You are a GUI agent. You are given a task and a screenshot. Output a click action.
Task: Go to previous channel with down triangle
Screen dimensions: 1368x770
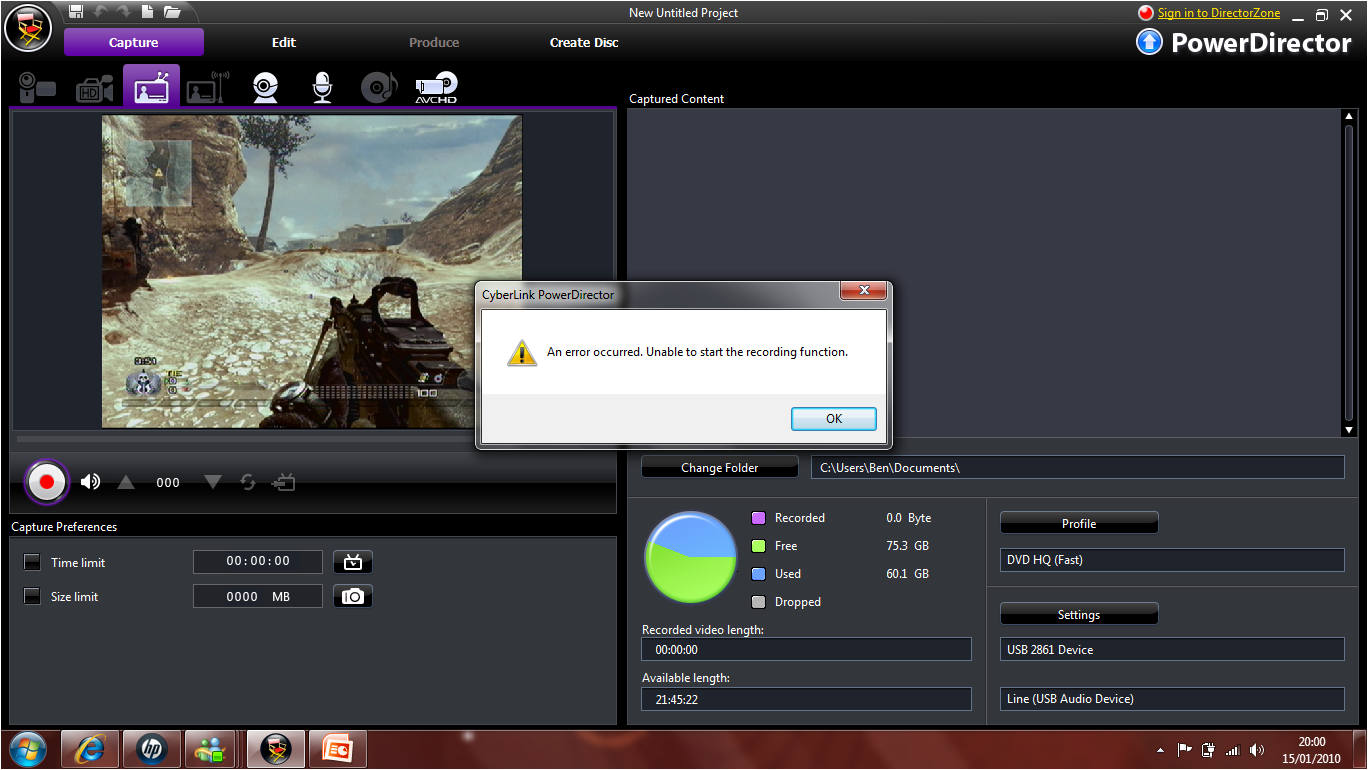point(212,482)
